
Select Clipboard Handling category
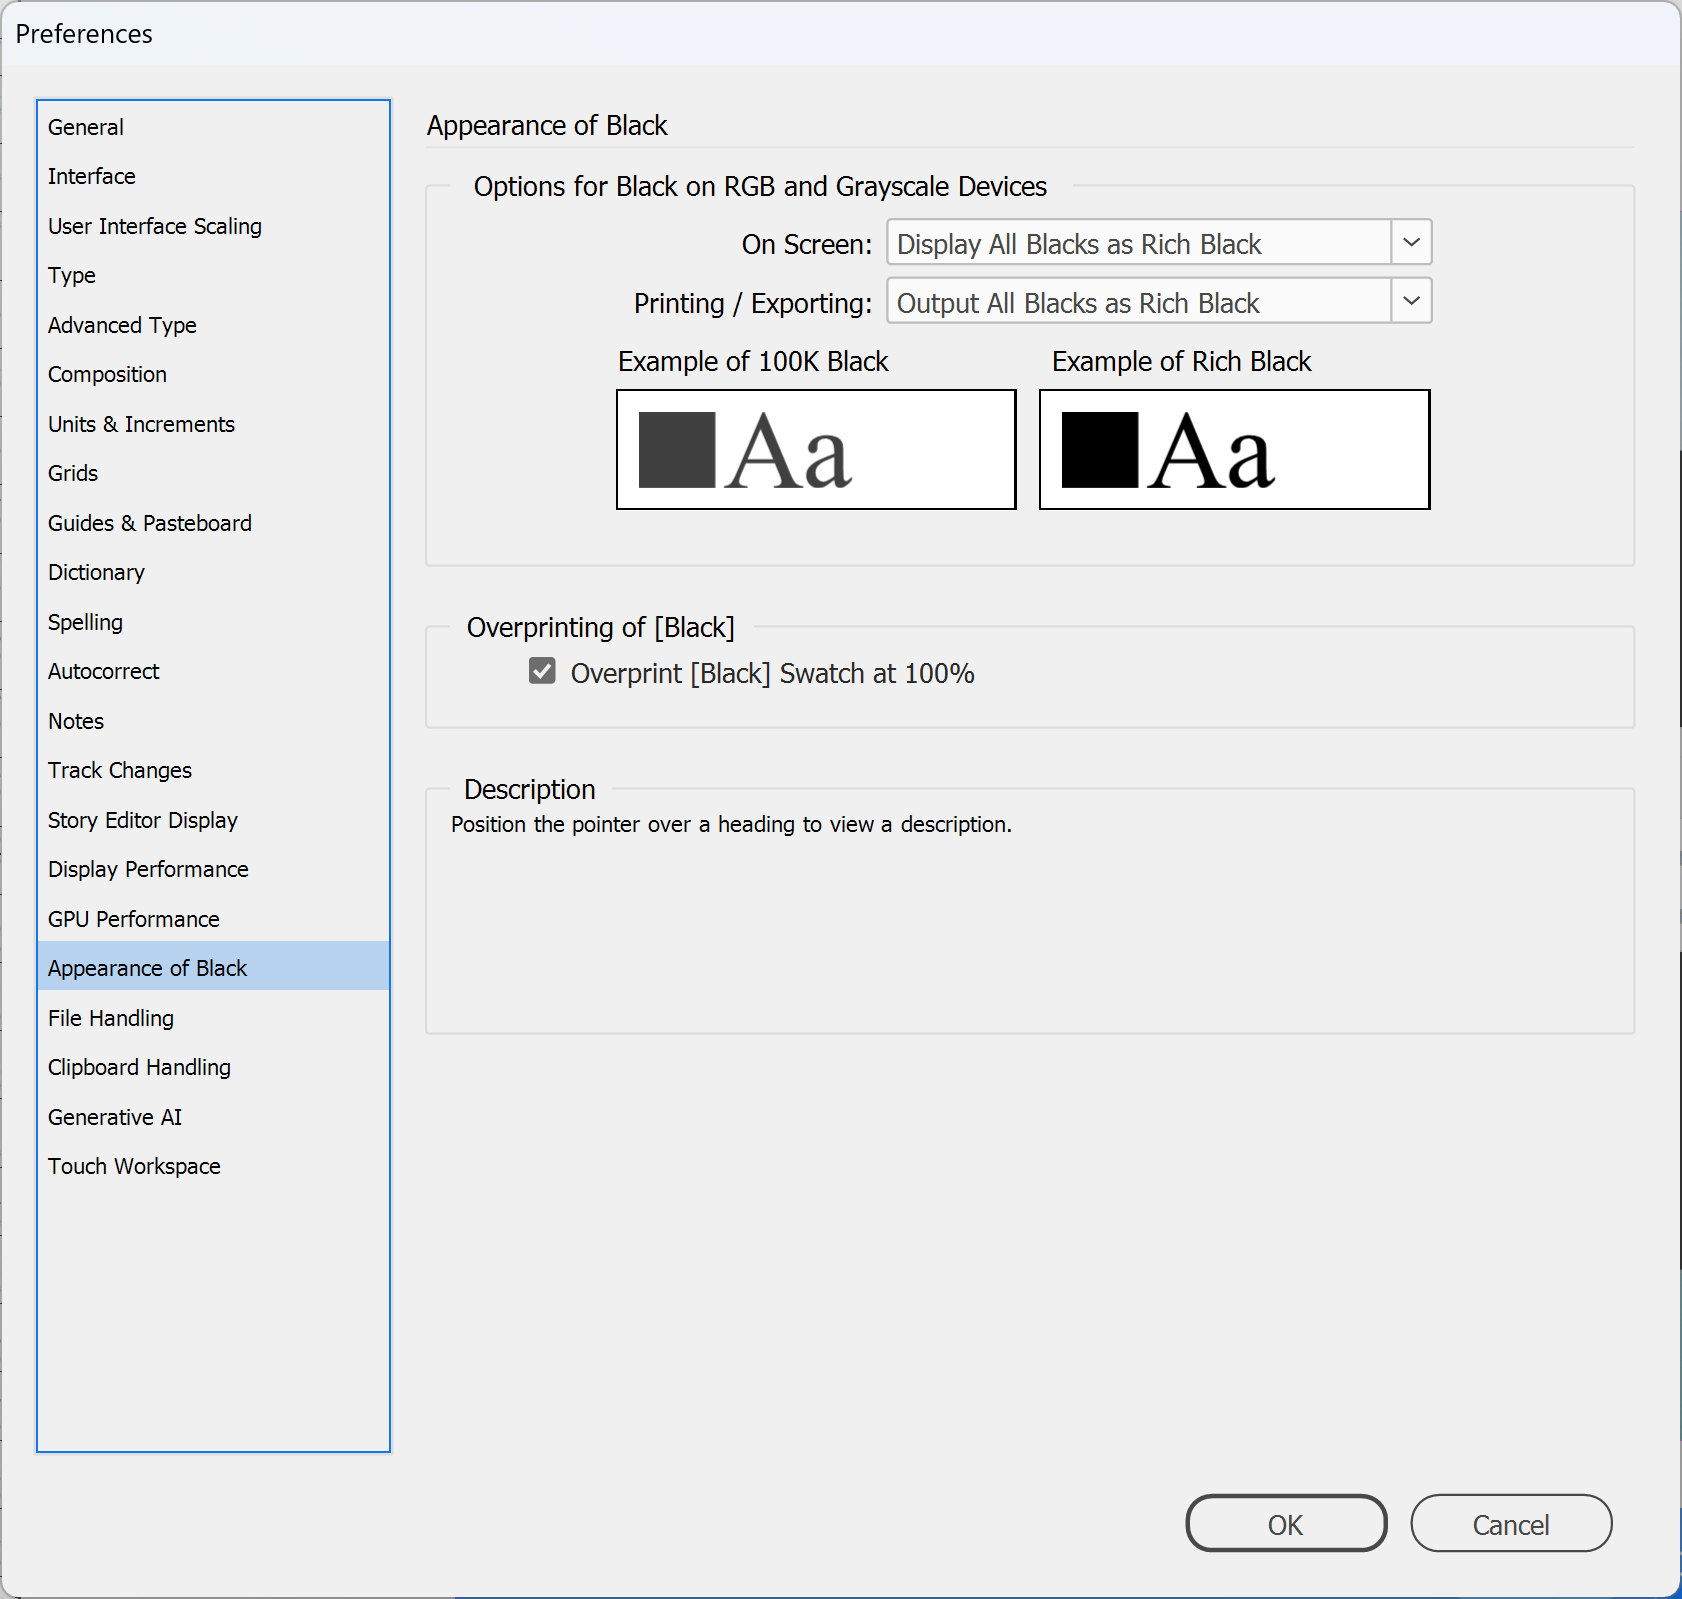pos(213,1067)
